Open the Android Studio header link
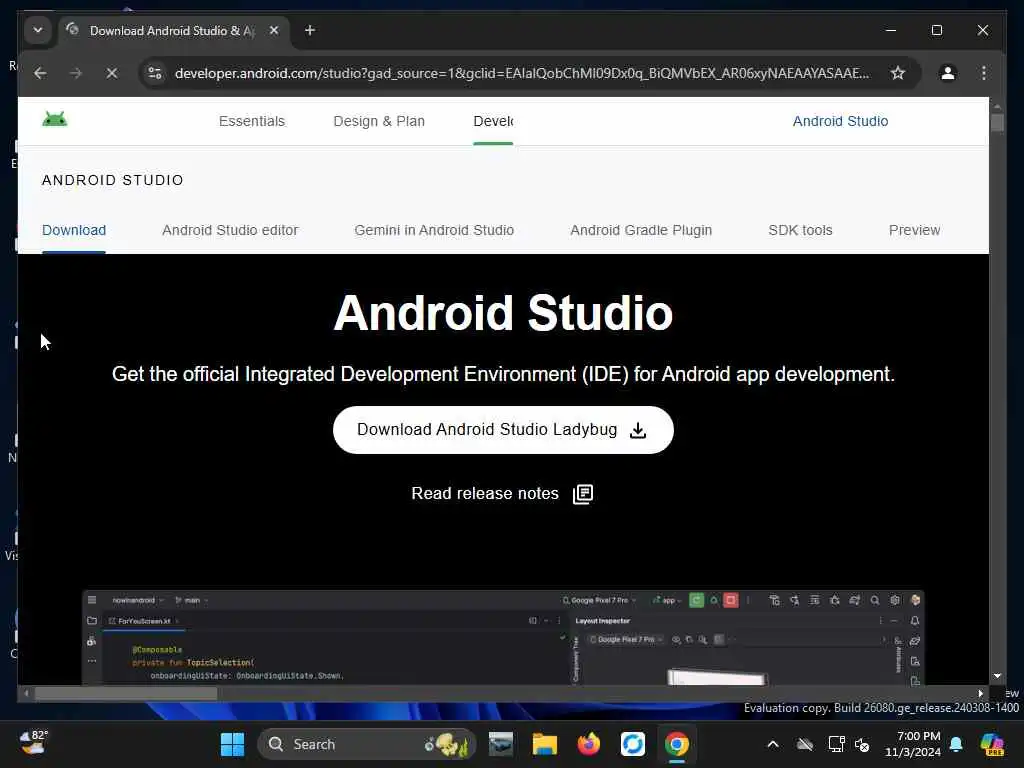Viewport: 1024px width, 768px height. point(840,121)
